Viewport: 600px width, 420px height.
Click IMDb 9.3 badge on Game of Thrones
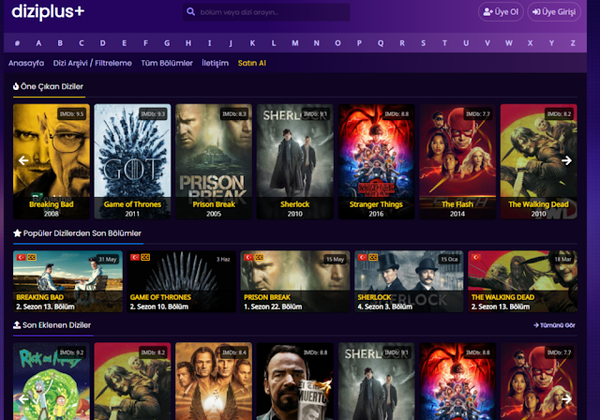pyautogui.click(x=153, y=114)
